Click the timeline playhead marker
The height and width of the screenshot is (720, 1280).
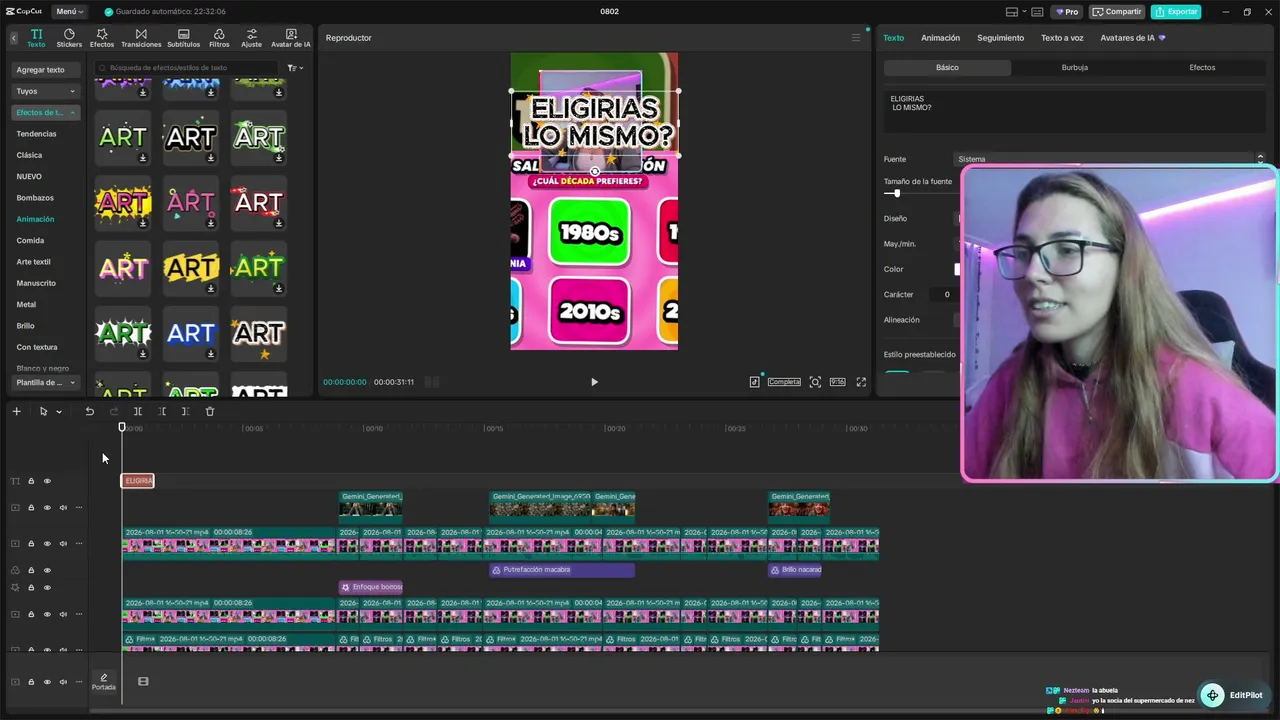122,428
